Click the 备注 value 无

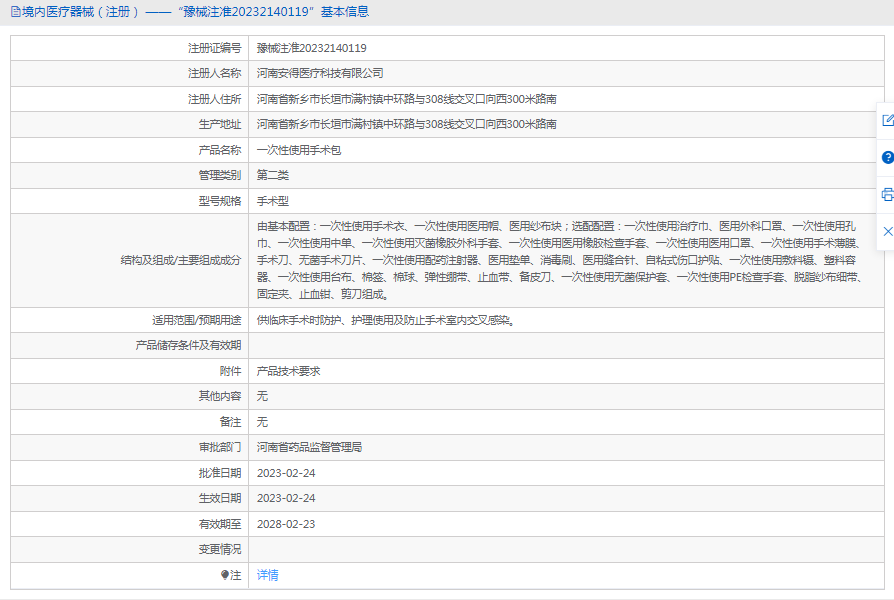point(262,421)
